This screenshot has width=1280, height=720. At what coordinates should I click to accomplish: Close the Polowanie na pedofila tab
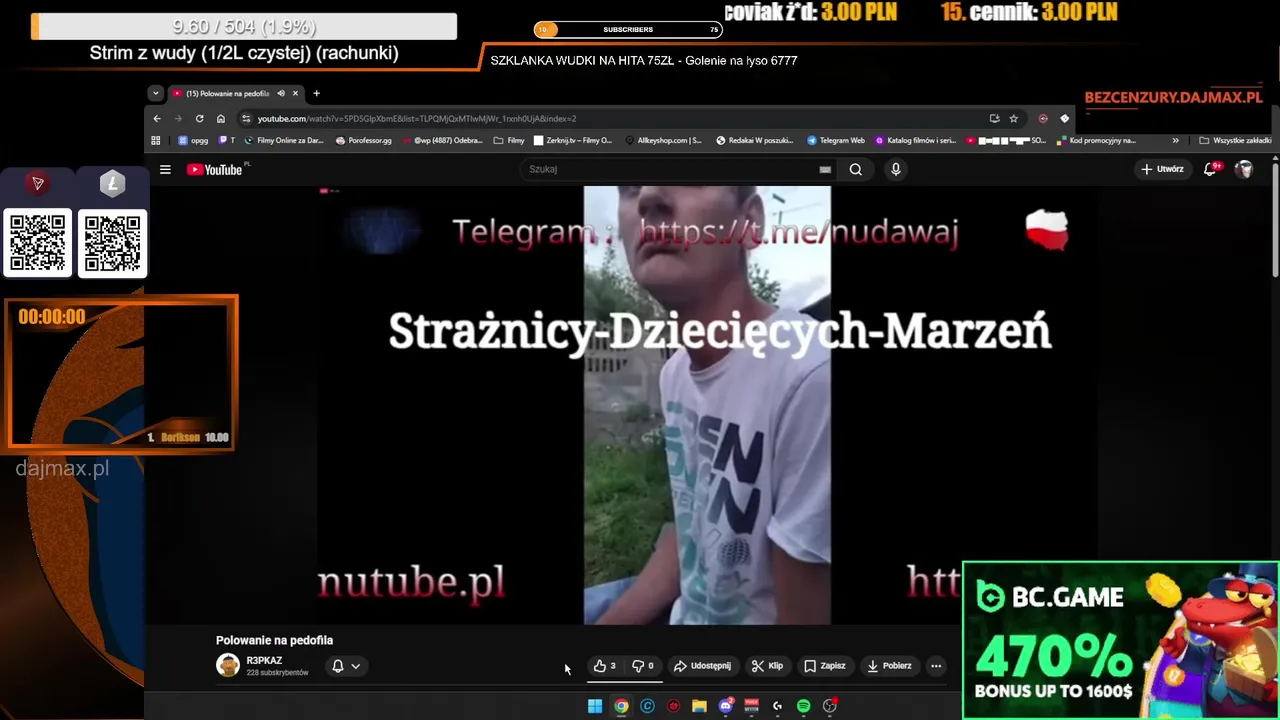(x=295, y=93)
